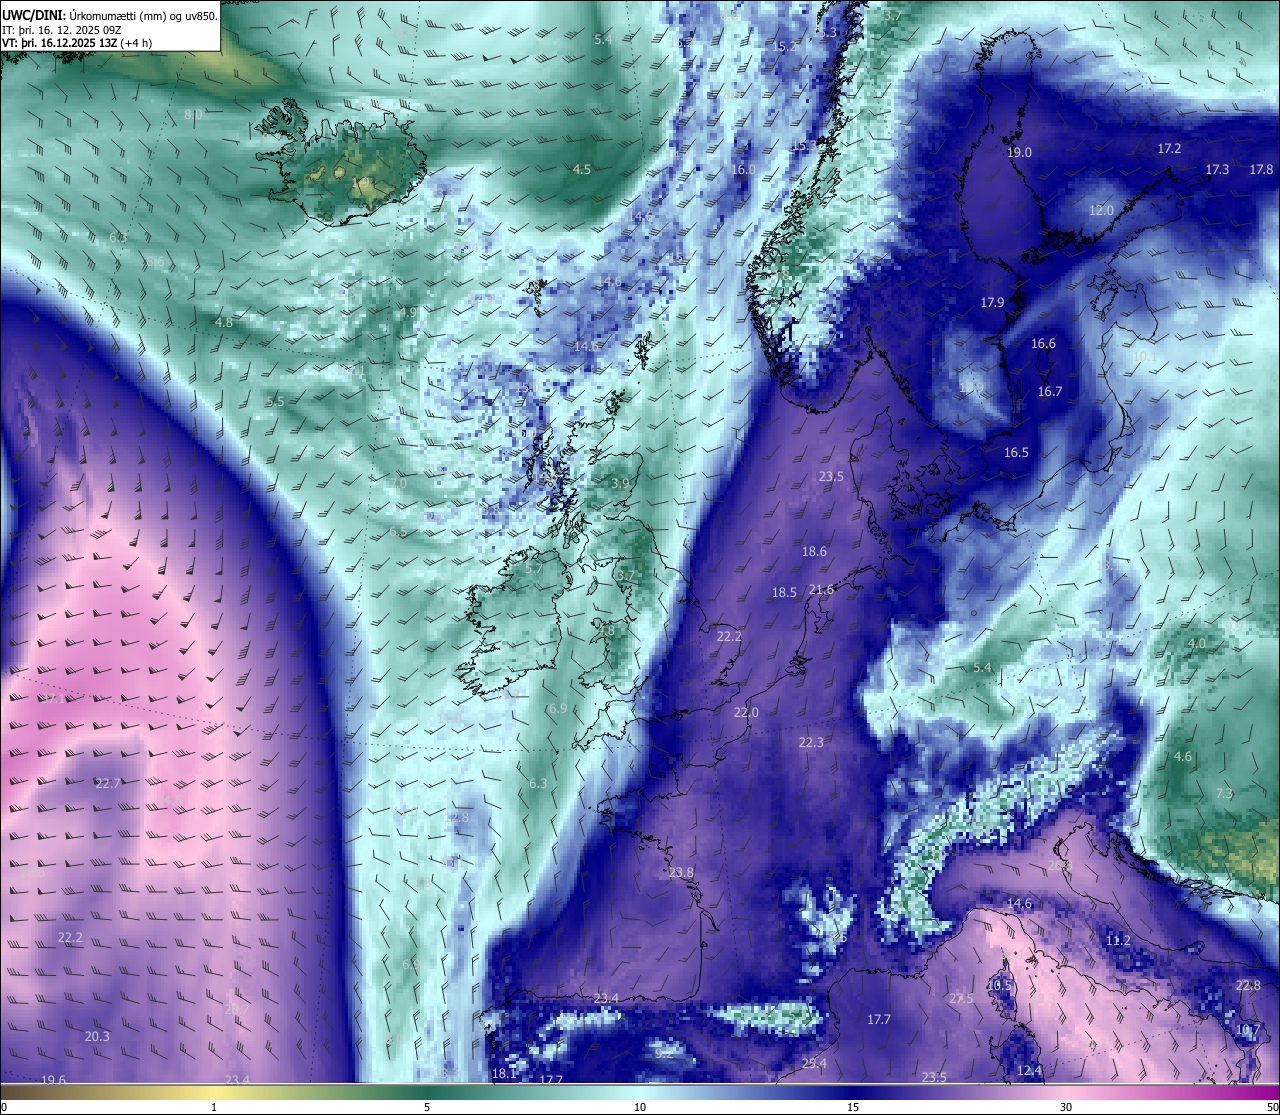Click the 50 mark on the color scale

[1271, 1106]
